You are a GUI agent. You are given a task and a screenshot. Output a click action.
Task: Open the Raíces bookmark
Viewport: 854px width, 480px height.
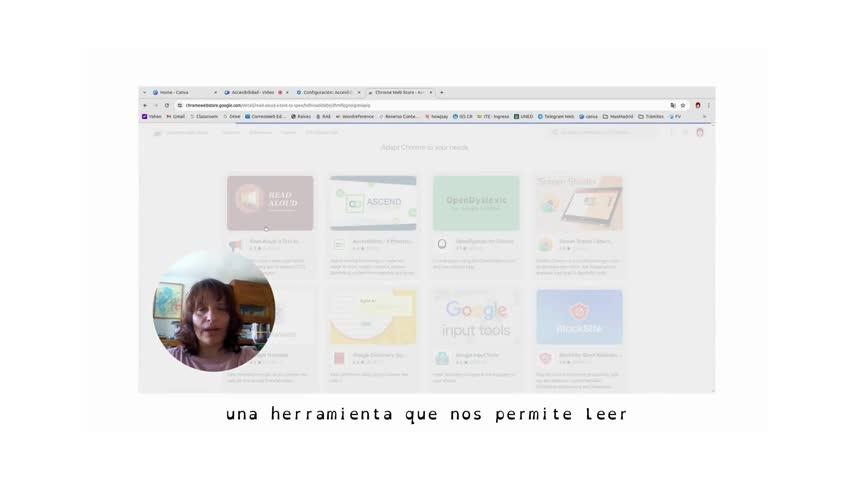pos(301,117)
